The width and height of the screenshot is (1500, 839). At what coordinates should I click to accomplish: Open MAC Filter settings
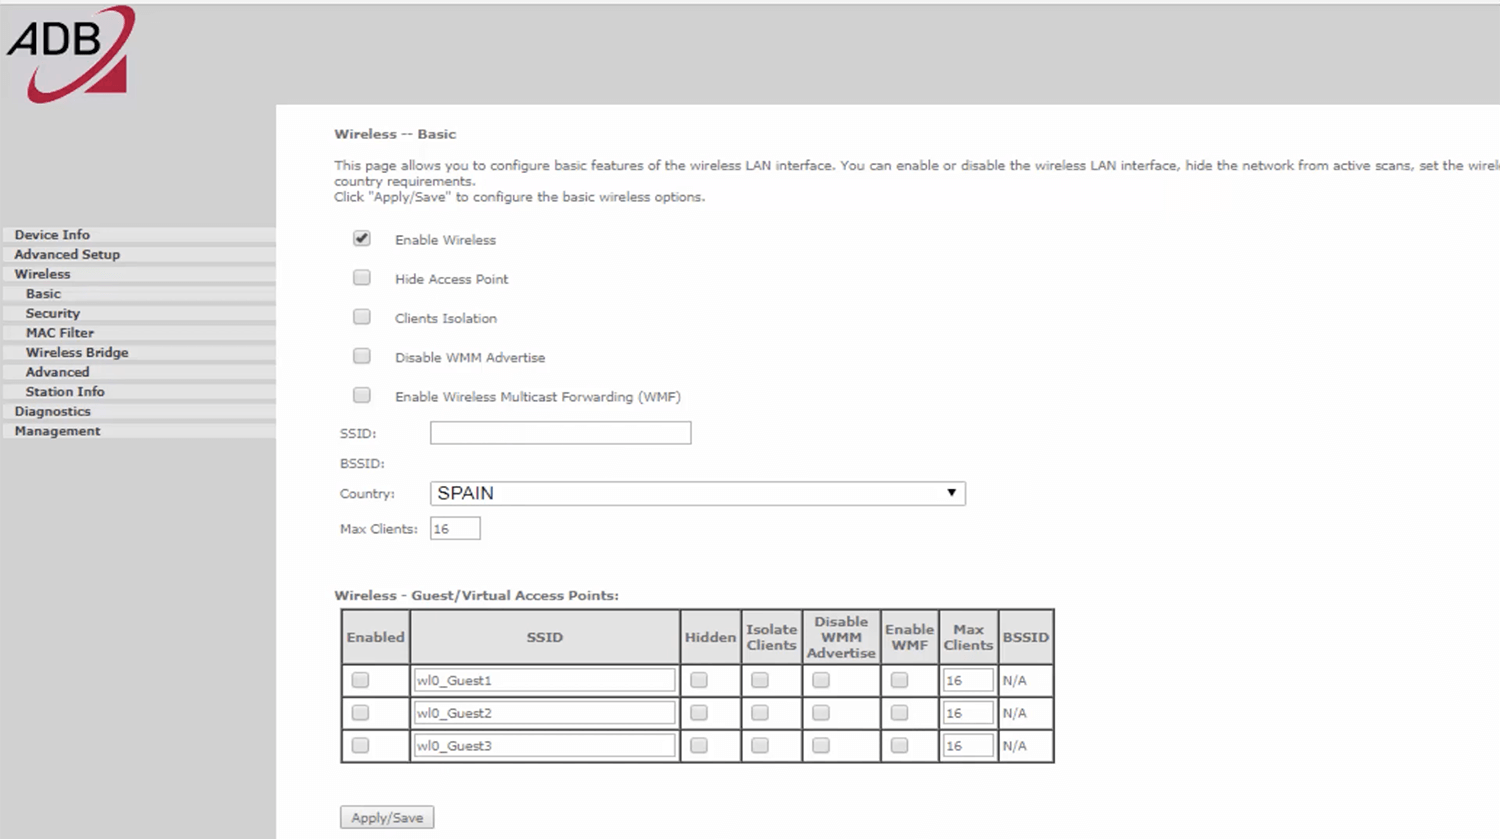[x=60, y=333]
